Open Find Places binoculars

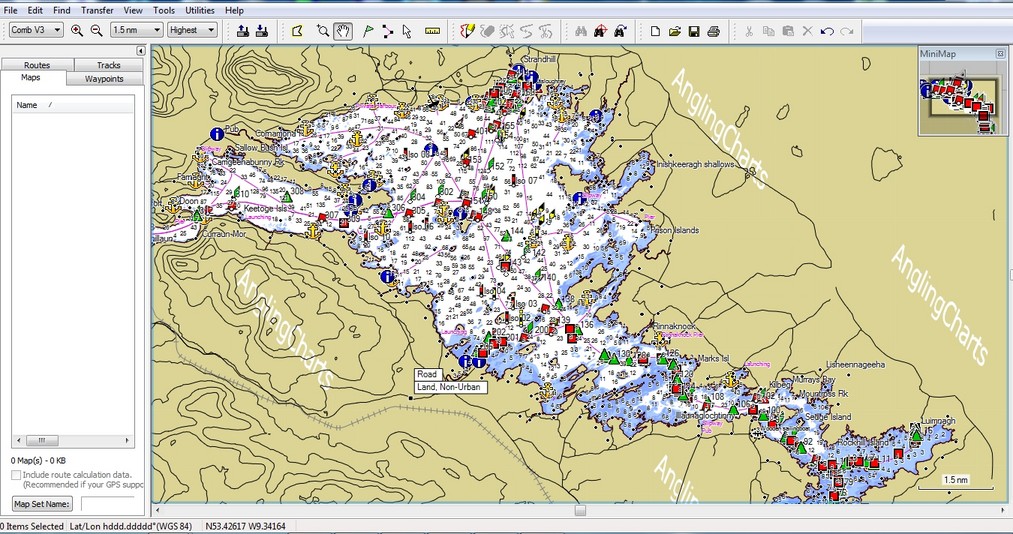581,30
